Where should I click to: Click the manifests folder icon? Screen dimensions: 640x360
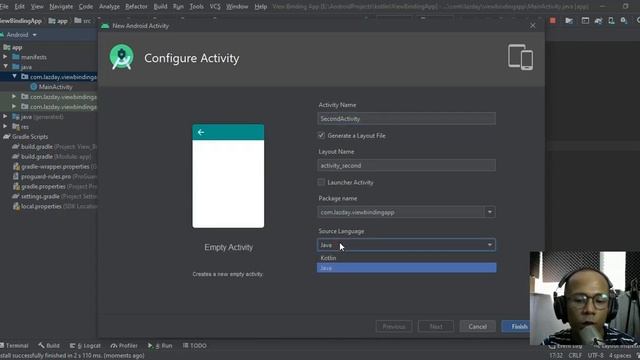[16, 57]
